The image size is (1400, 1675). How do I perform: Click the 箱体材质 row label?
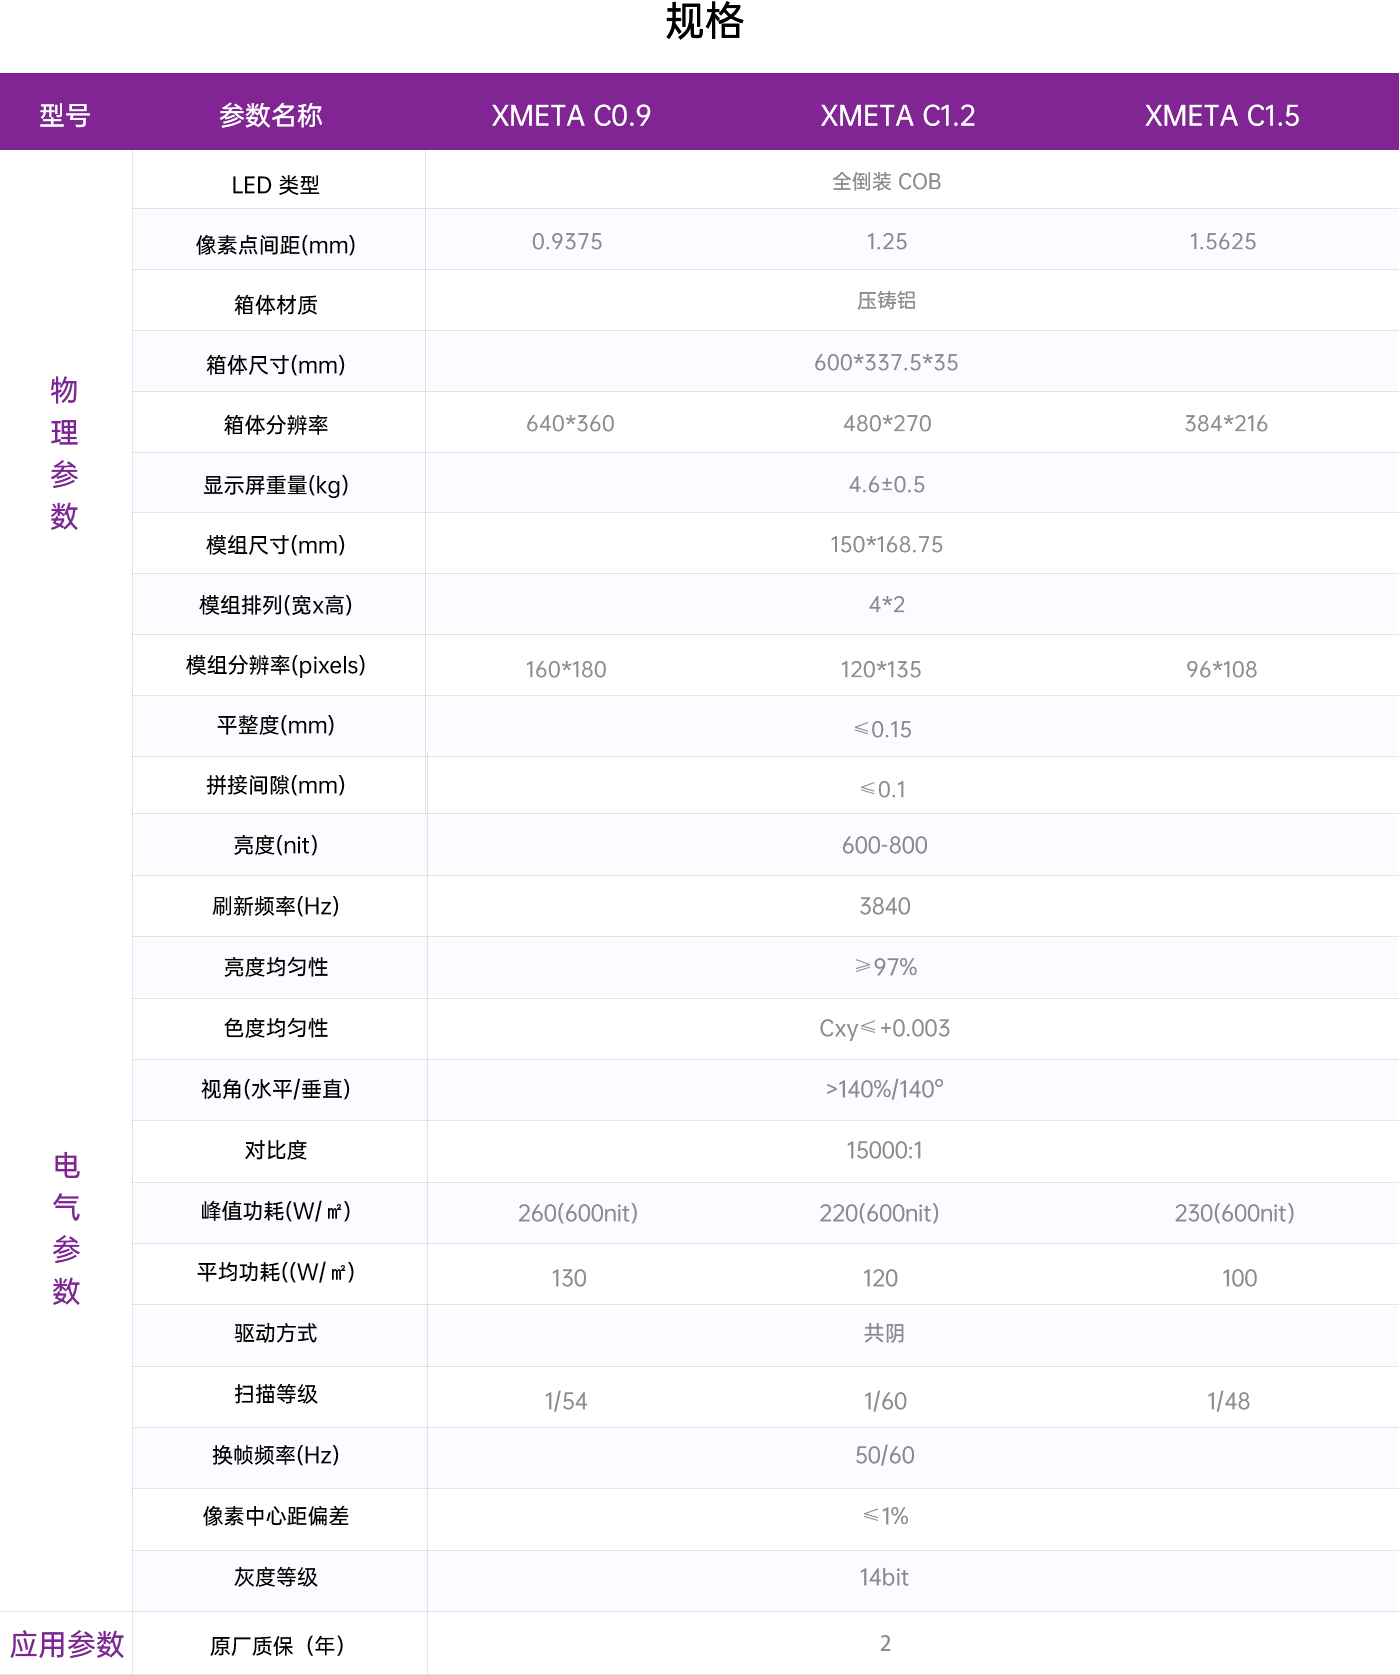coord(276,305)
